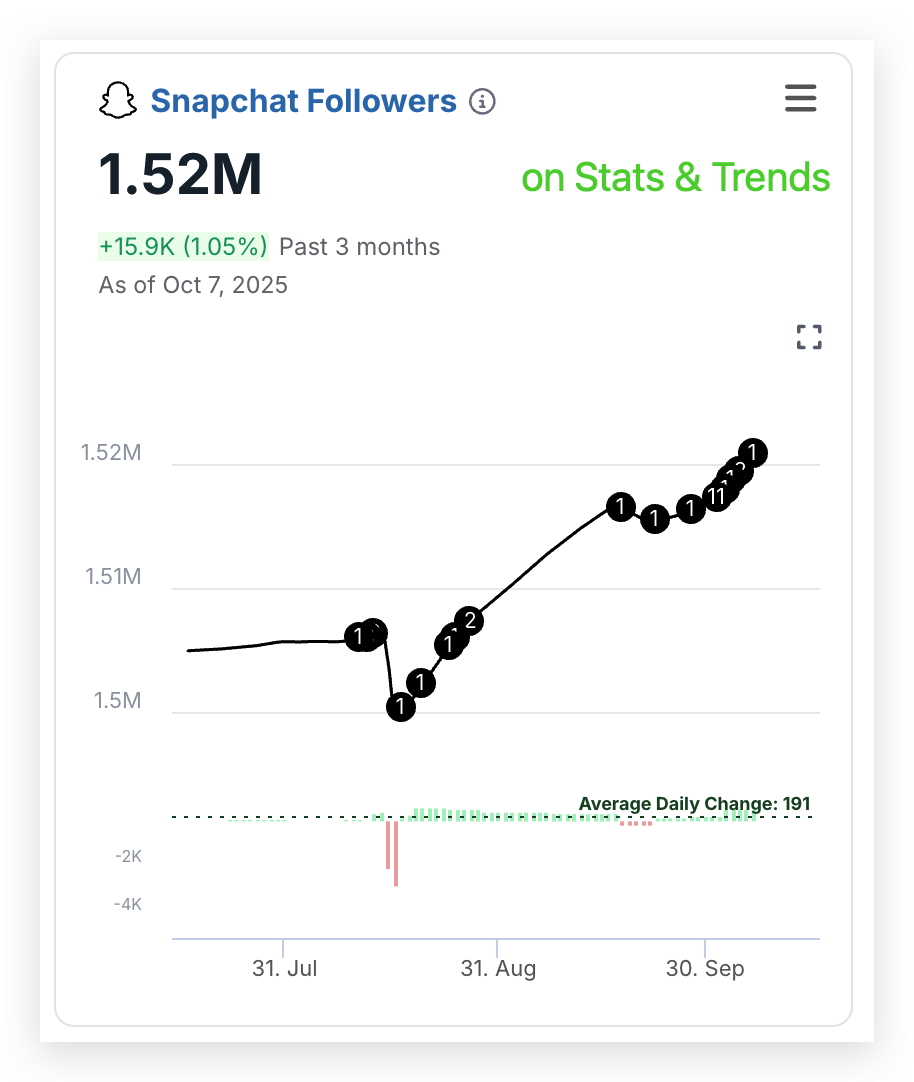The height and width of the screenshot is (1082, 914).
Task: Click the 'As of Oct 7, 2025' date text
Action: (x=193, y=285)
